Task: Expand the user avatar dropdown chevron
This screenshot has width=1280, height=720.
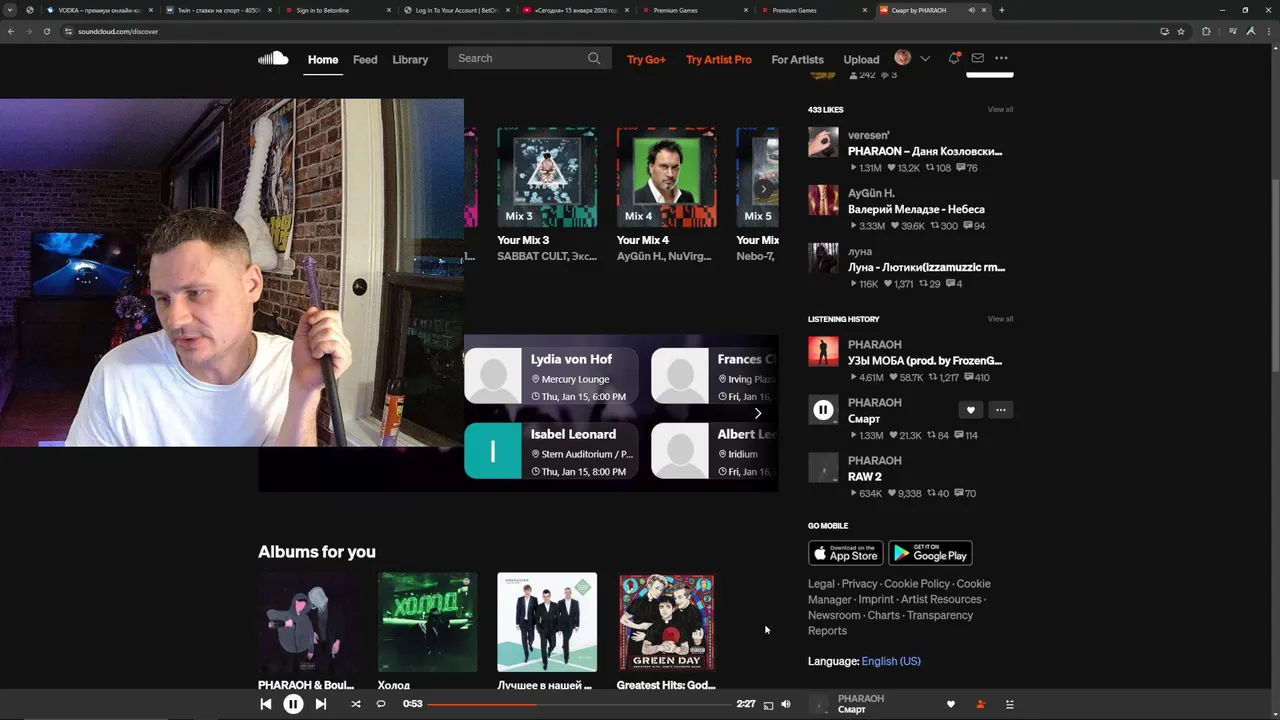Action: pos(925,59)
